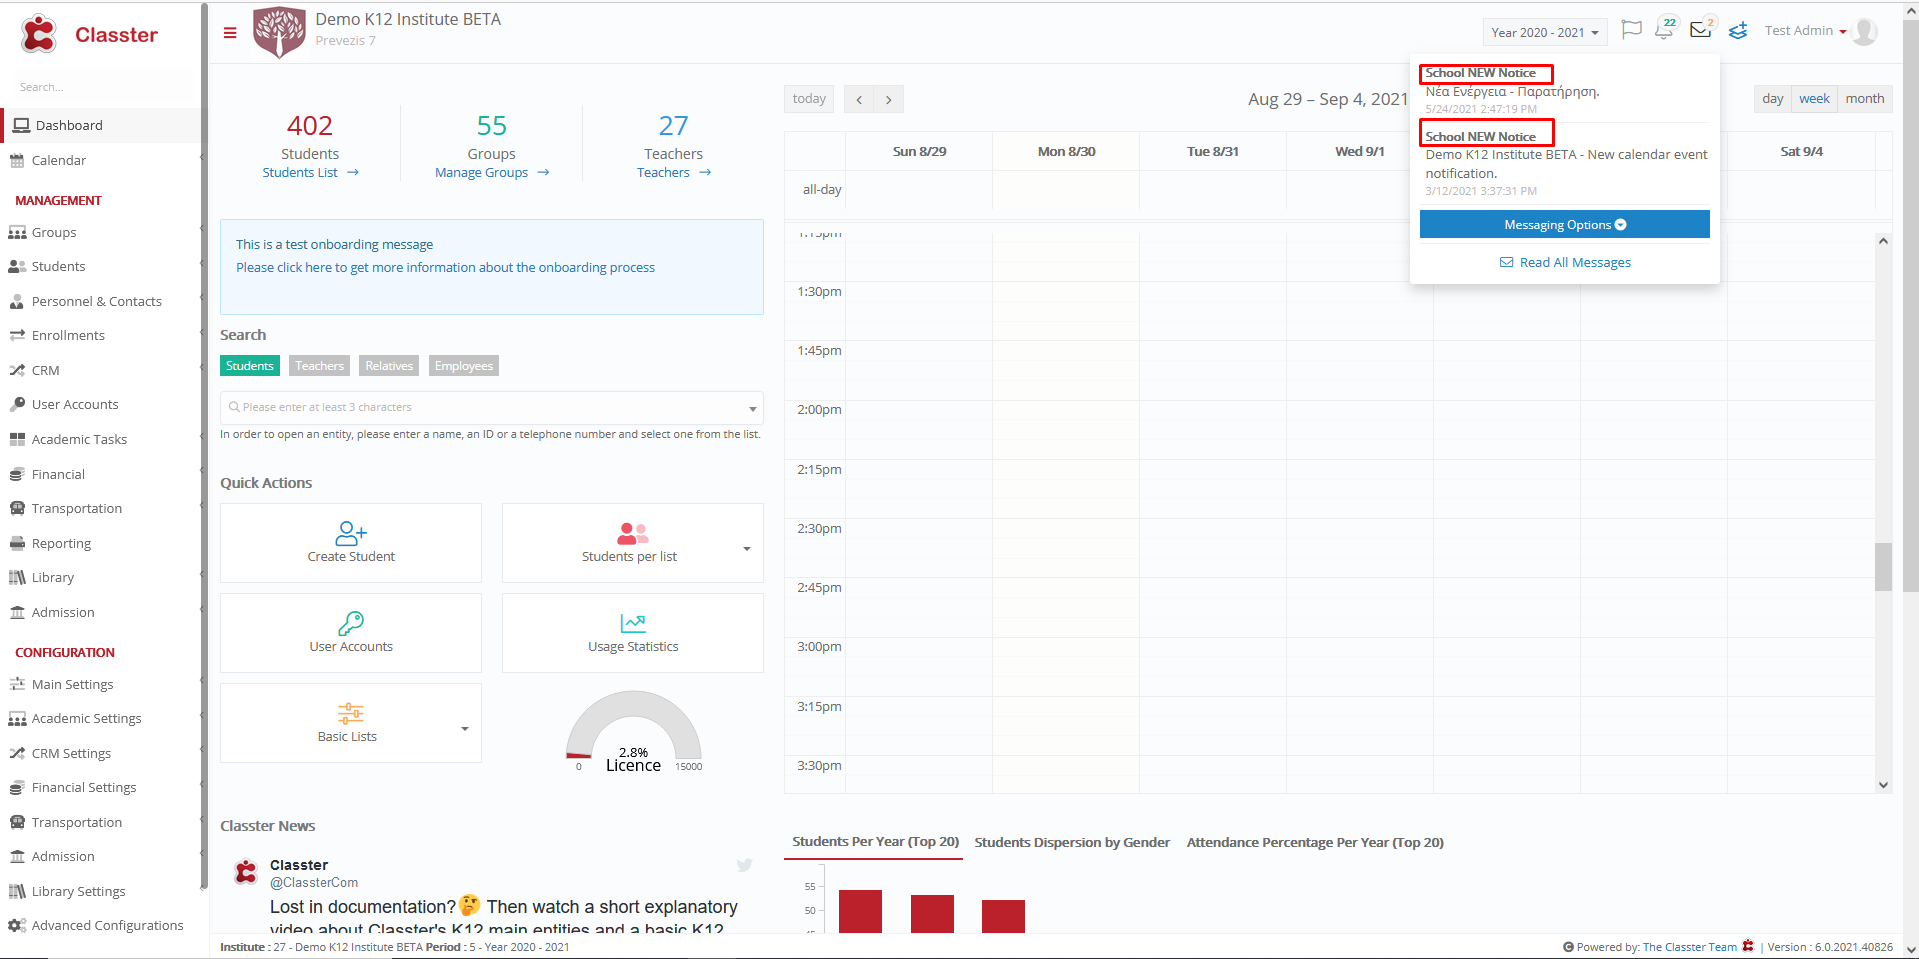The height and width of the screenshot is (959, 1919).
Task: Select the Students search filter
Action: click(250, 366)
